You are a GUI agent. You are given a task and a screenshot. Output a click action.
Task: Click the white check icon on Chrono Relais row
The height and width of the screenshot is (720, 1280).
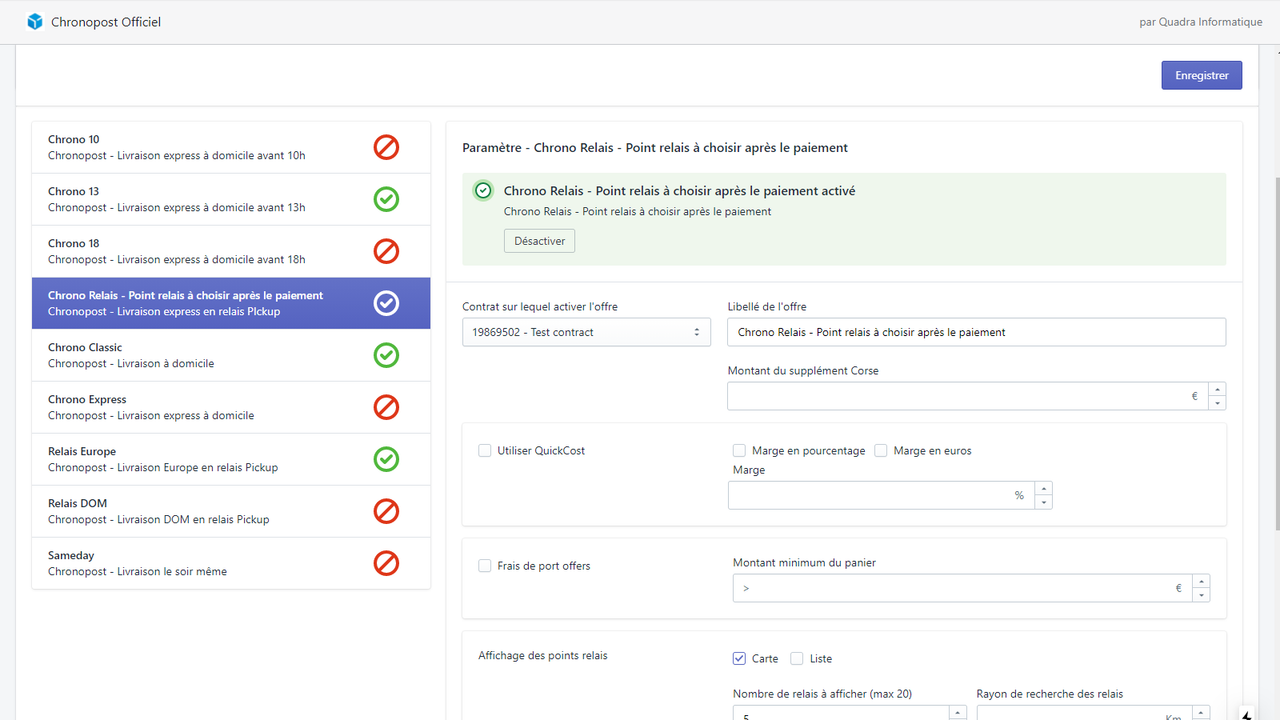[x=386, y=303]
